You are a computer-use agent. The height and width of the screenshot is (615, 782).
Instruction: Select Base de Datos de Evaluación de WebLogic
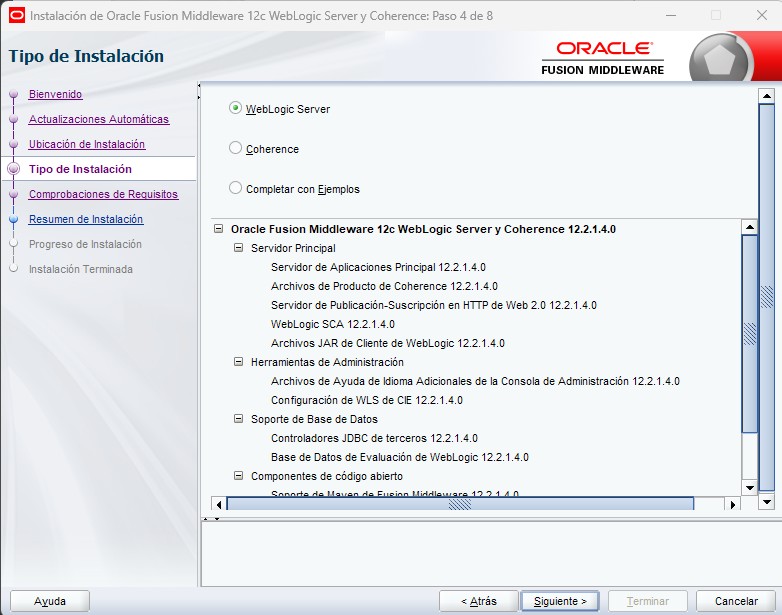pos(399,456)
